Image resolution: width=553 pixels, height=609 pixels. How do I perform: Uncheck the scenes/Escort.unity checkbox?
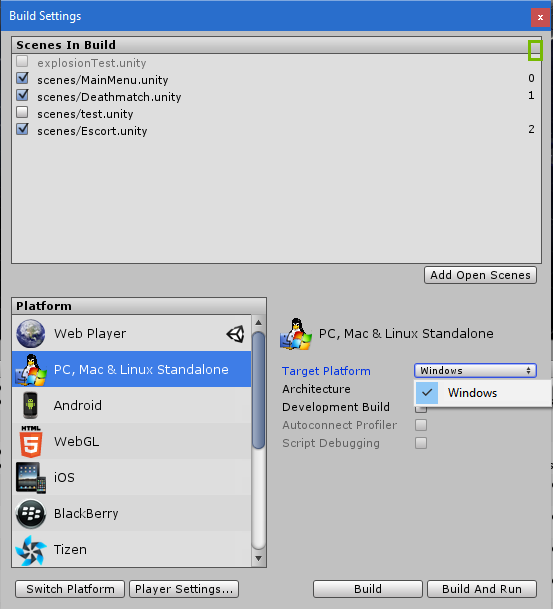point(22,129)
